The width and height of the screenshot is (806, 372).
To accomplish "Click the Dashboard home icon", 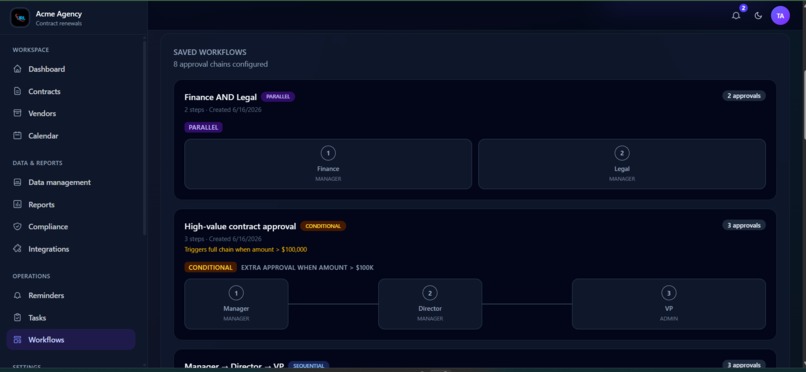I will click(x=17, y=69).
